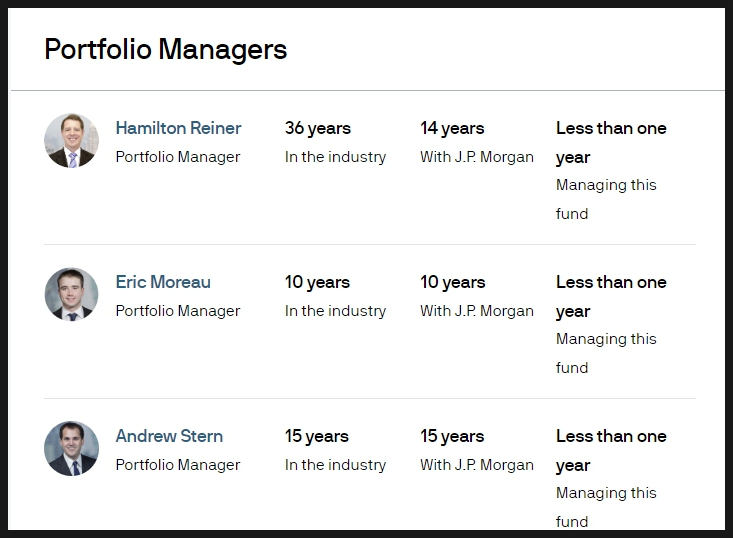Click Andrew Stern's '15 years' in industry
The image size is (733, 538).
(x=317, y=437)
